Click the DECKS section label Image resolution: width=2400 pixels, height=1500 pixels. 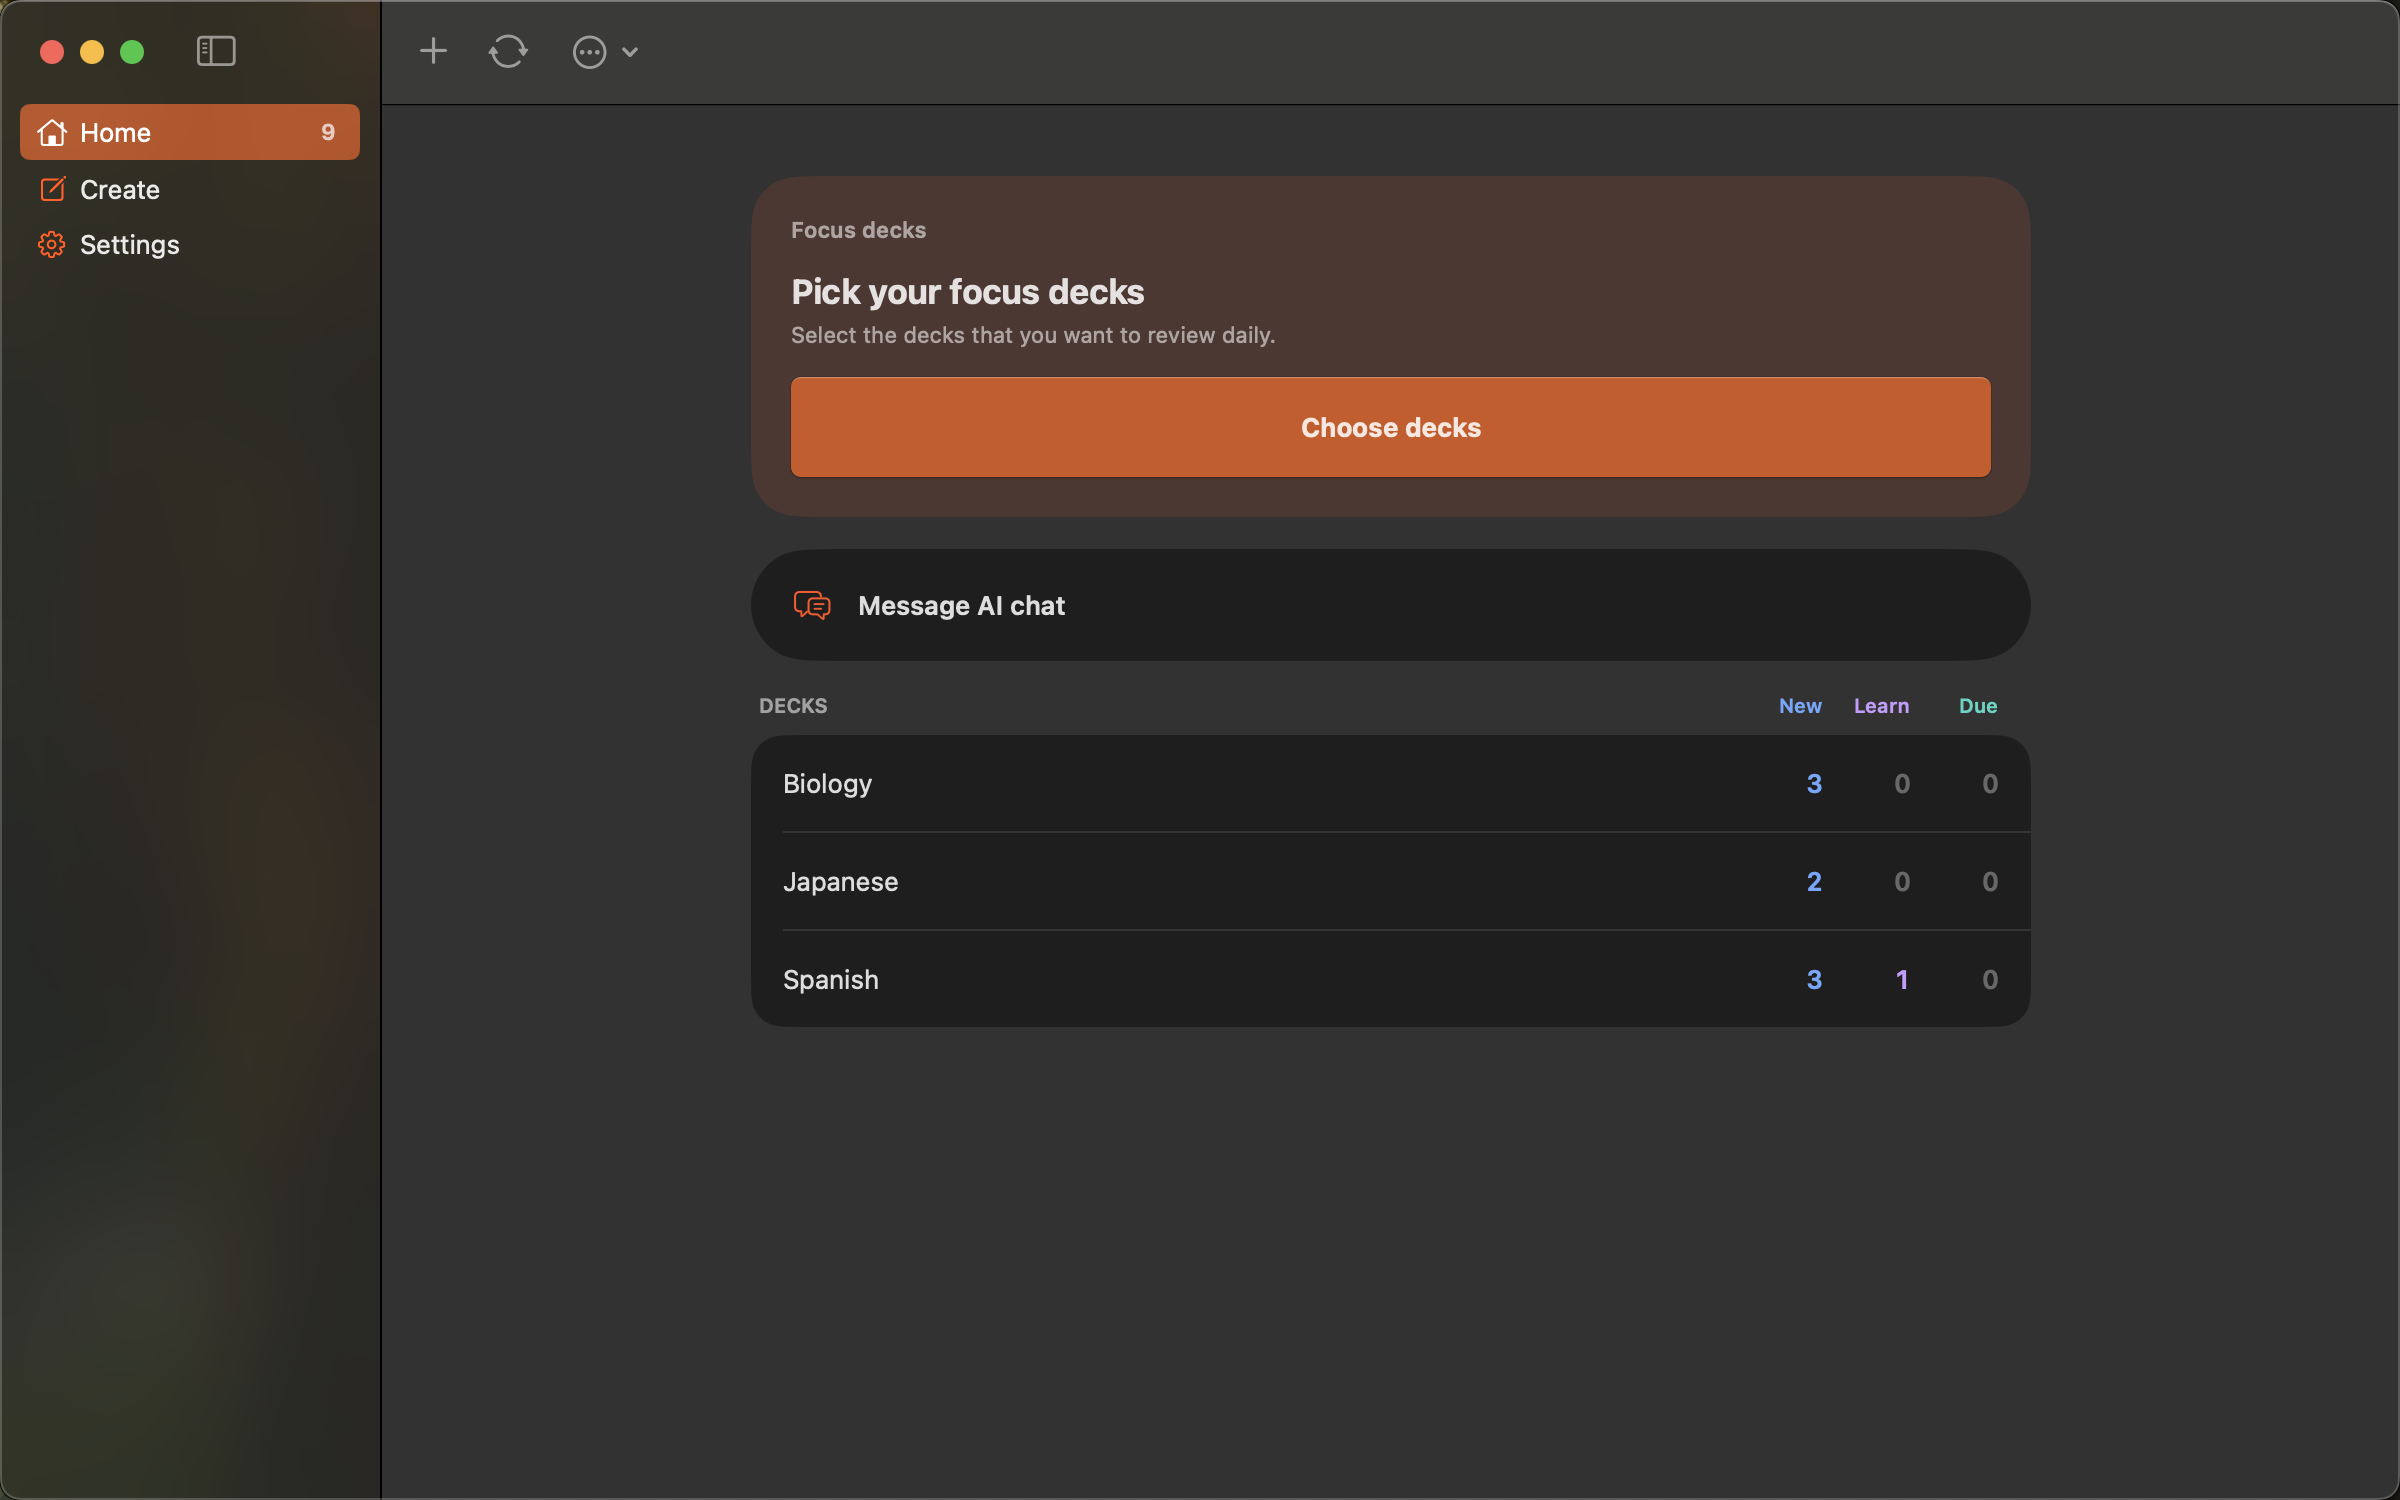(x=793, y=705)
